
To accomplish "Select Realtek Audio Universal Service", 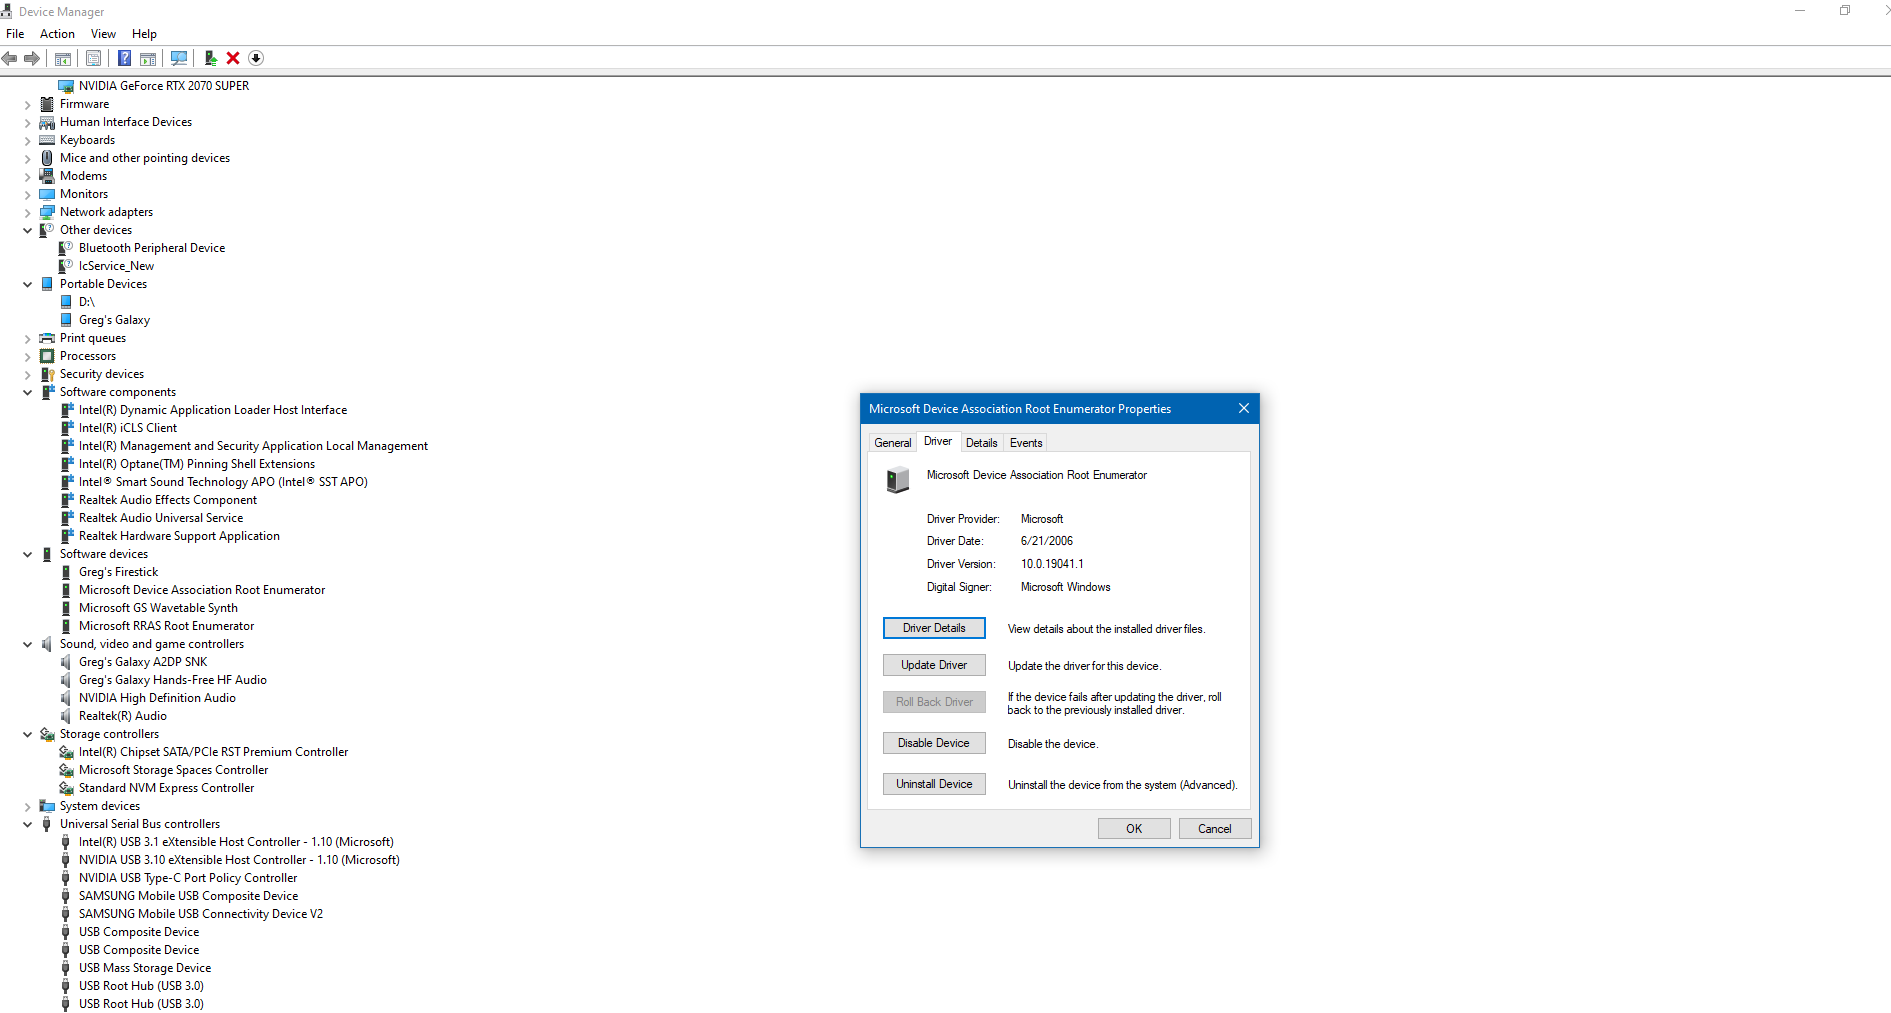I will (161, 518).
